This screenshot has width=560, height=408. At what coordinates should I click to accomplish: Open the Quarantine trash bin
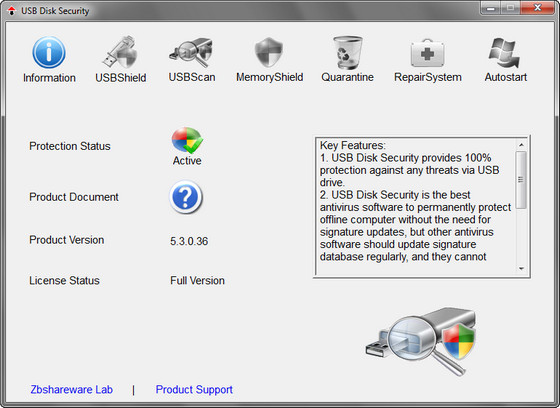347,52
